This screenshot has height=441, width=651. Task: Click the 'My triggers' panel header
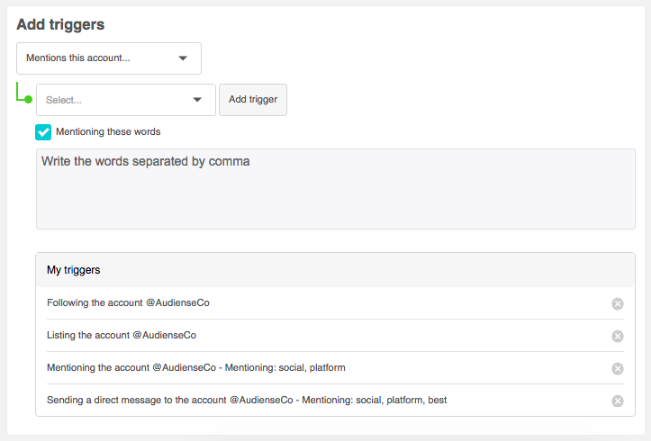coord(335,270)
